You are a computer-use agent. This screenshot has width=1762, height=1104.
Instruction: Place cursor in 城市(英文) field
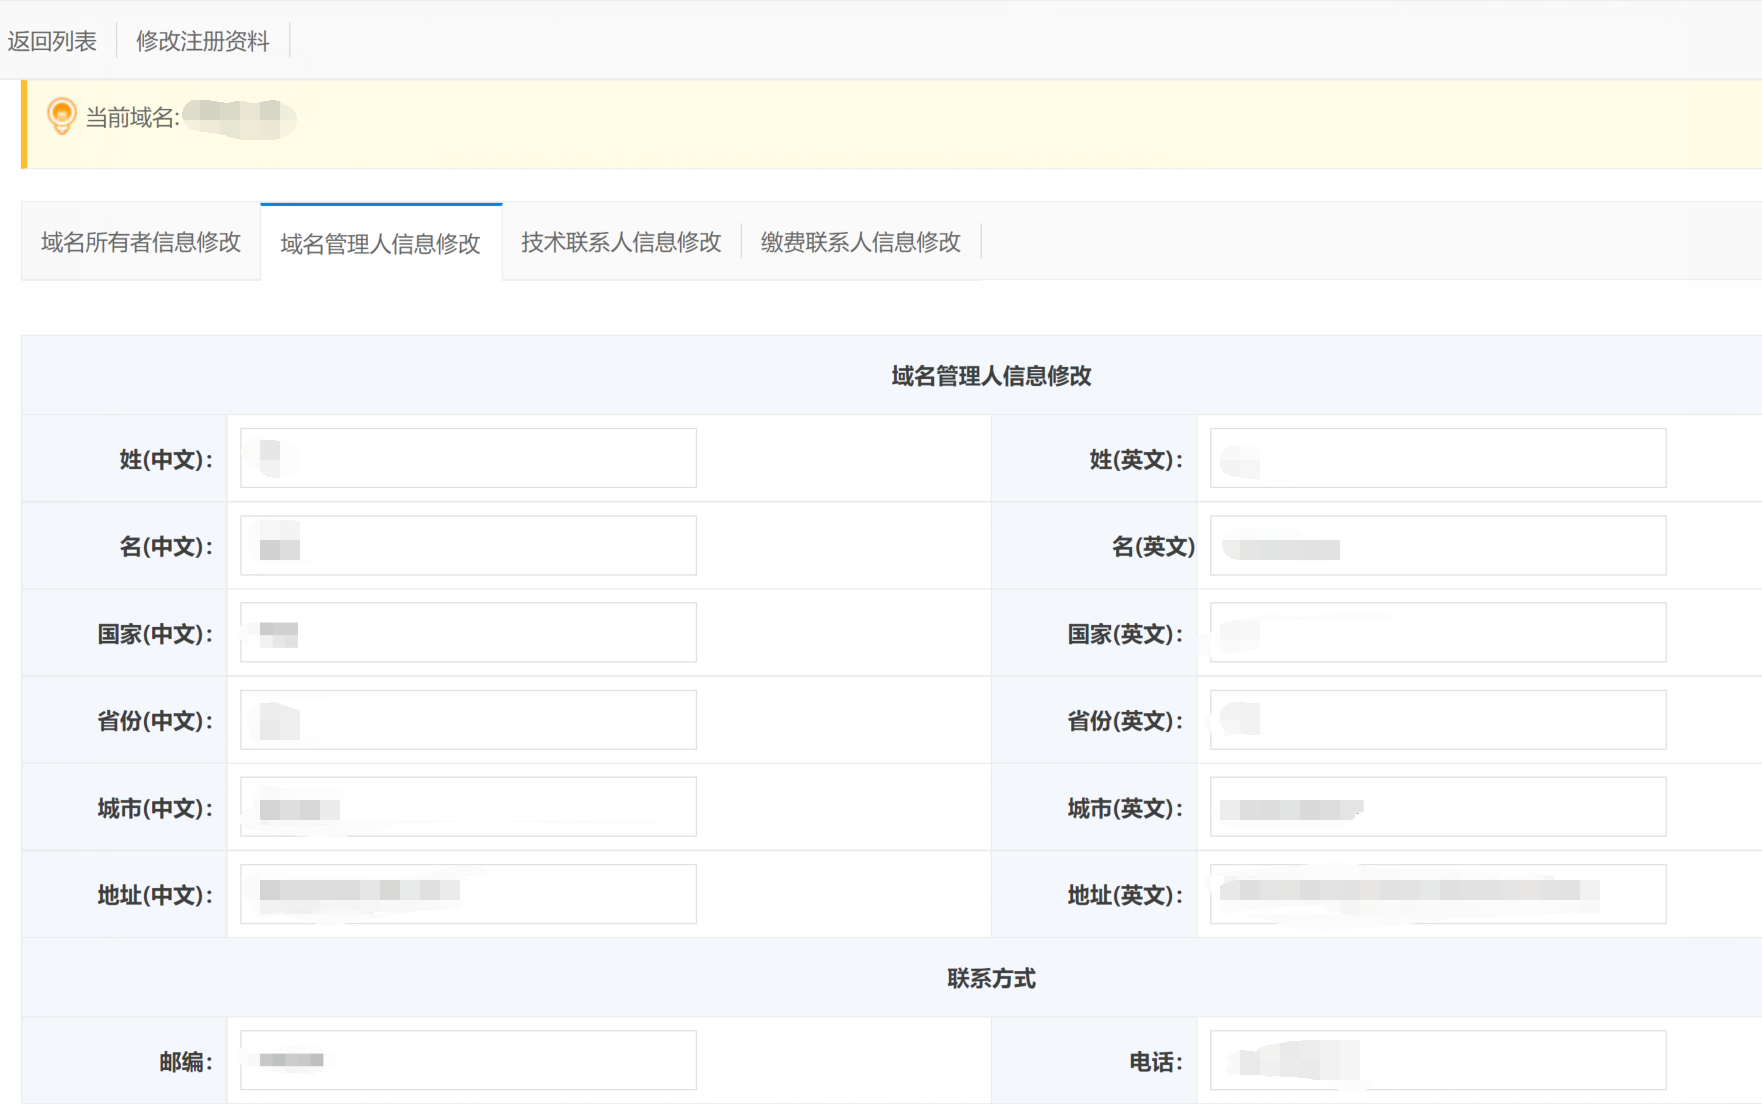[1438, 806]
